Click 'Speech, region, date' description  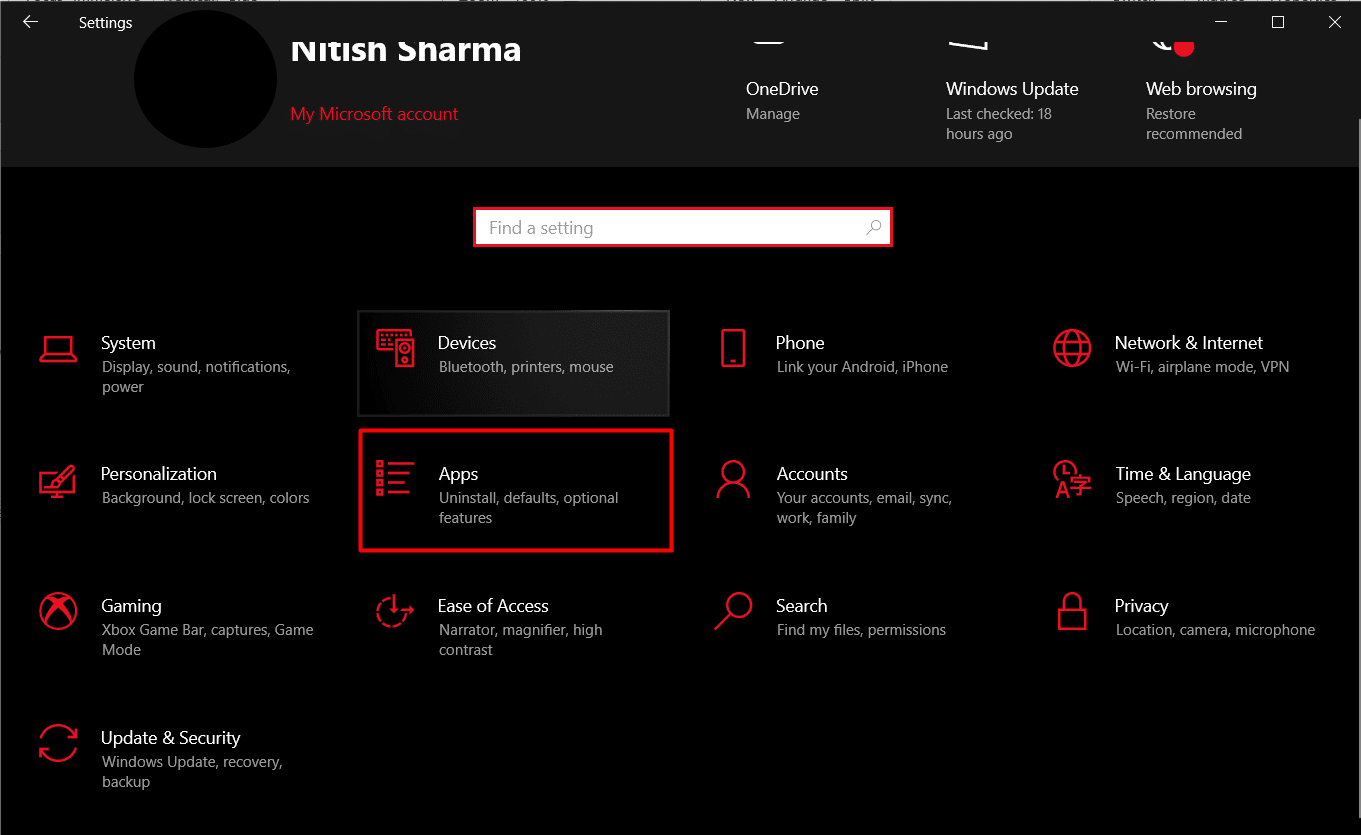coord(1183,498)
